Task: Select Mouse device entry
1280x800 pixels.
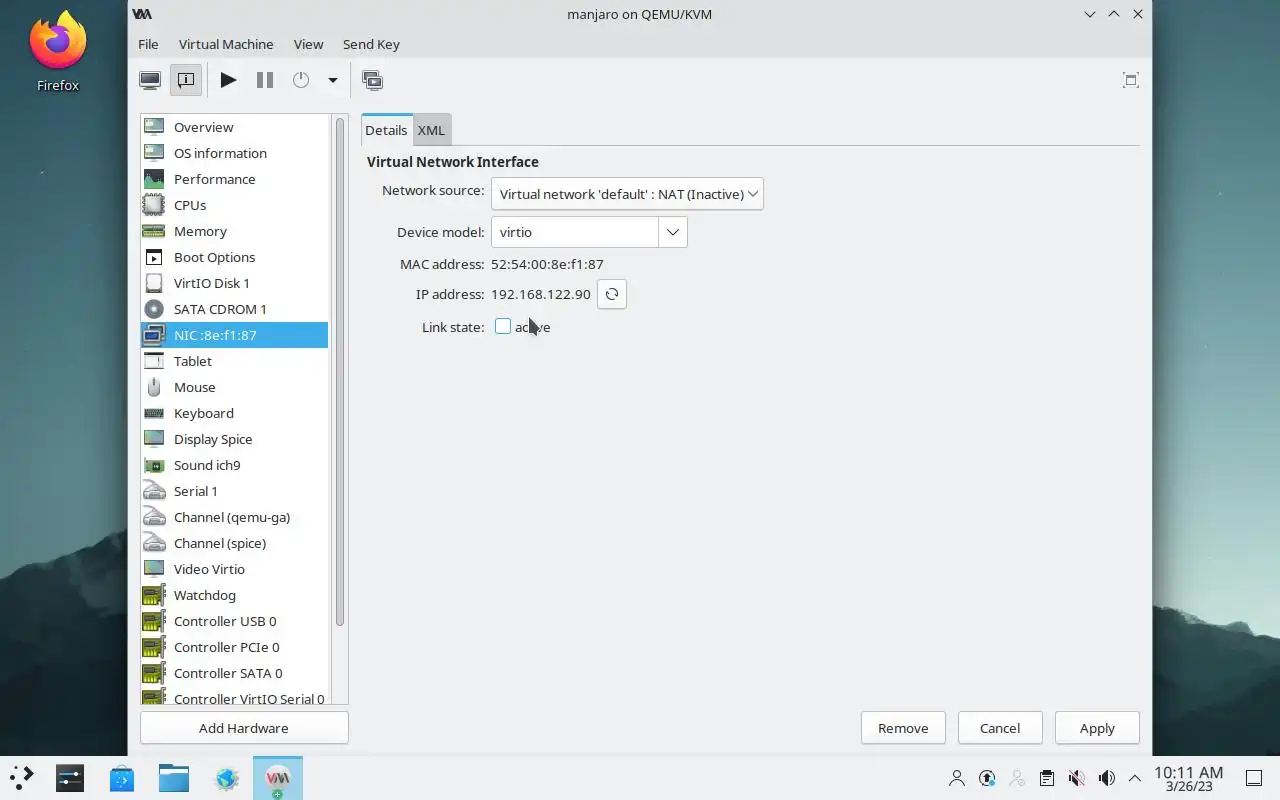Action: pyautogui.click(x=234, y=387)
